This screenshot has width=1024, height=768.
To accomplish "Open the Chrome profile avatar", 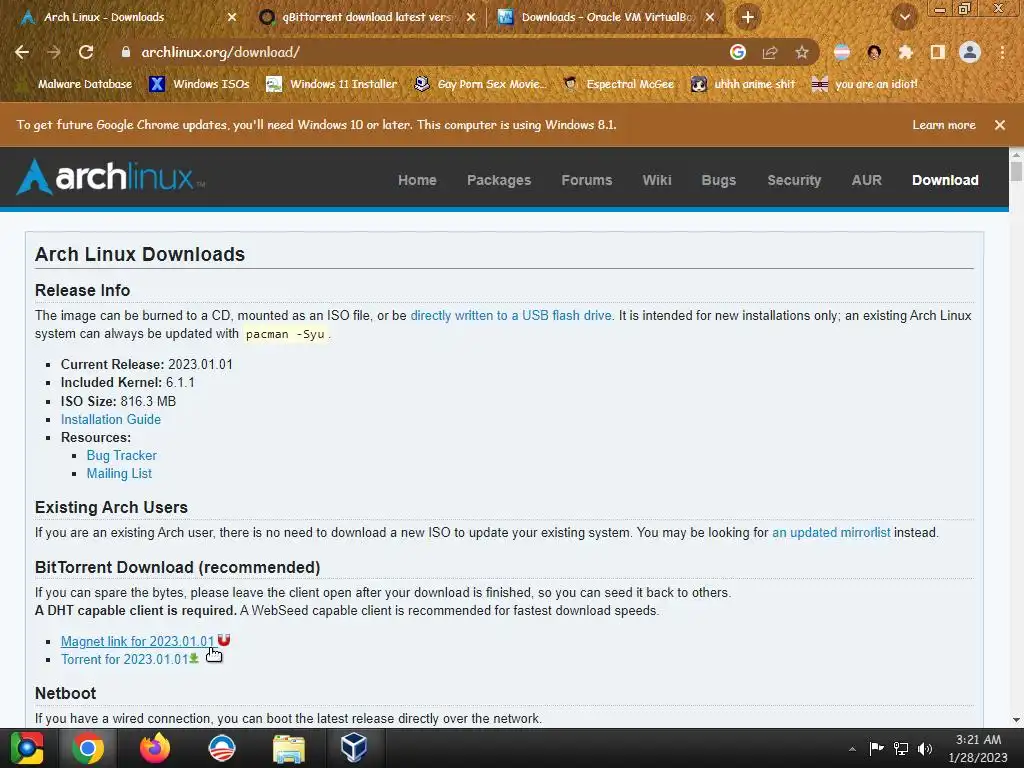I will tap(970, 52).
